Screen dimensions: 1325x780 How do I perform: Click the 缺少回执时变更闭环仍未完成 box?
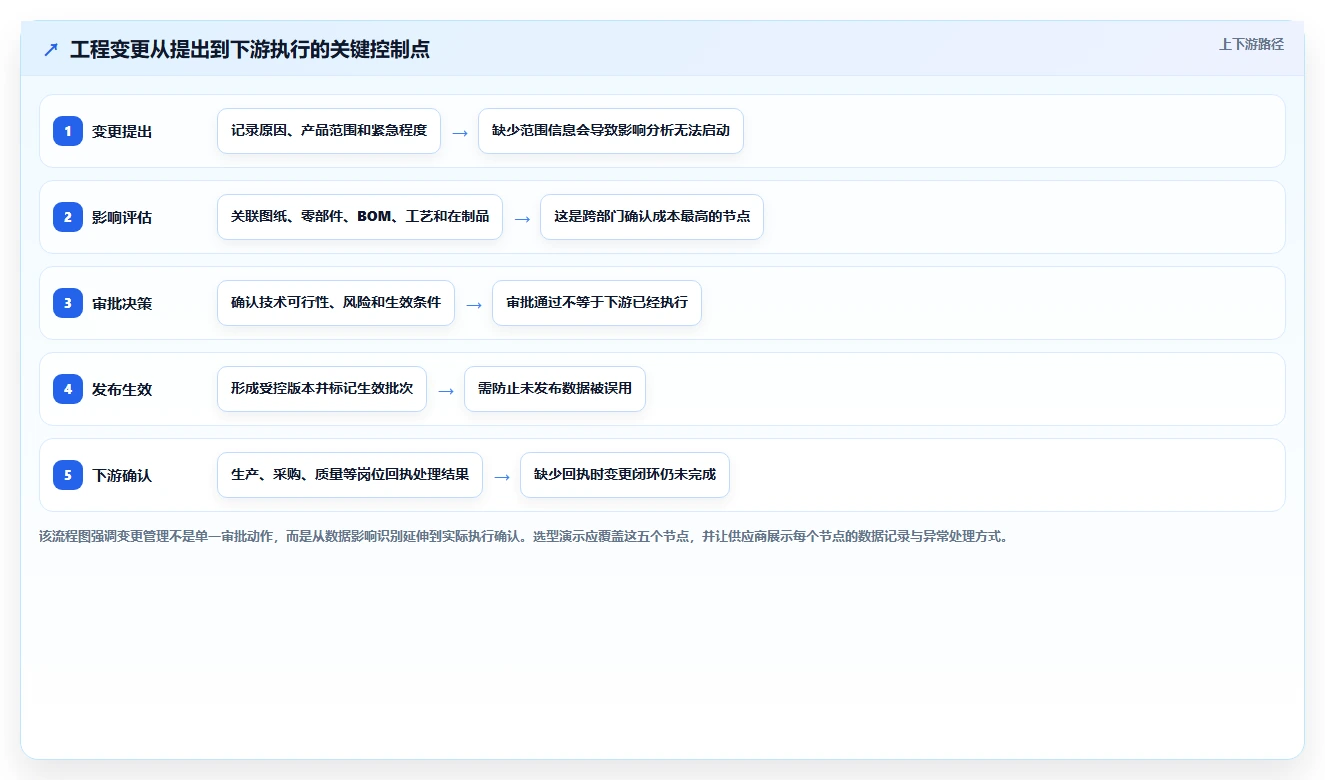click(x=625, y=475)
